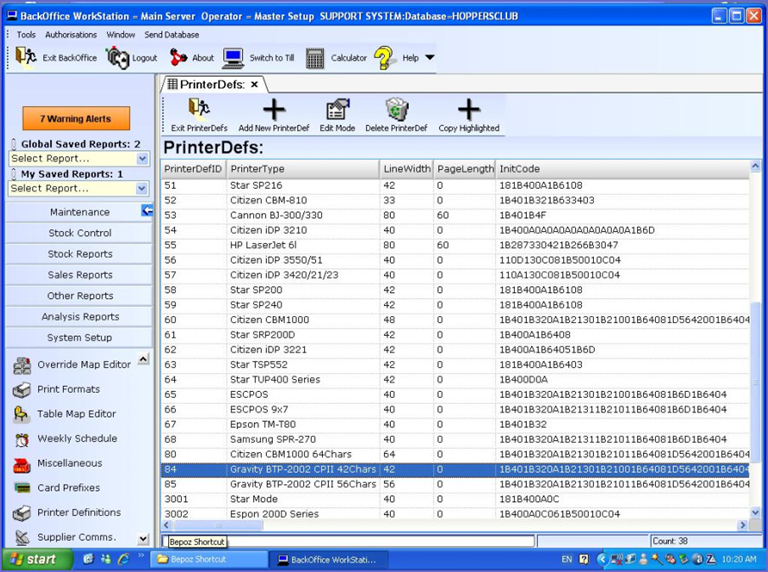Open Printer Definitions in the sidebar

click(x=79, y=513)
